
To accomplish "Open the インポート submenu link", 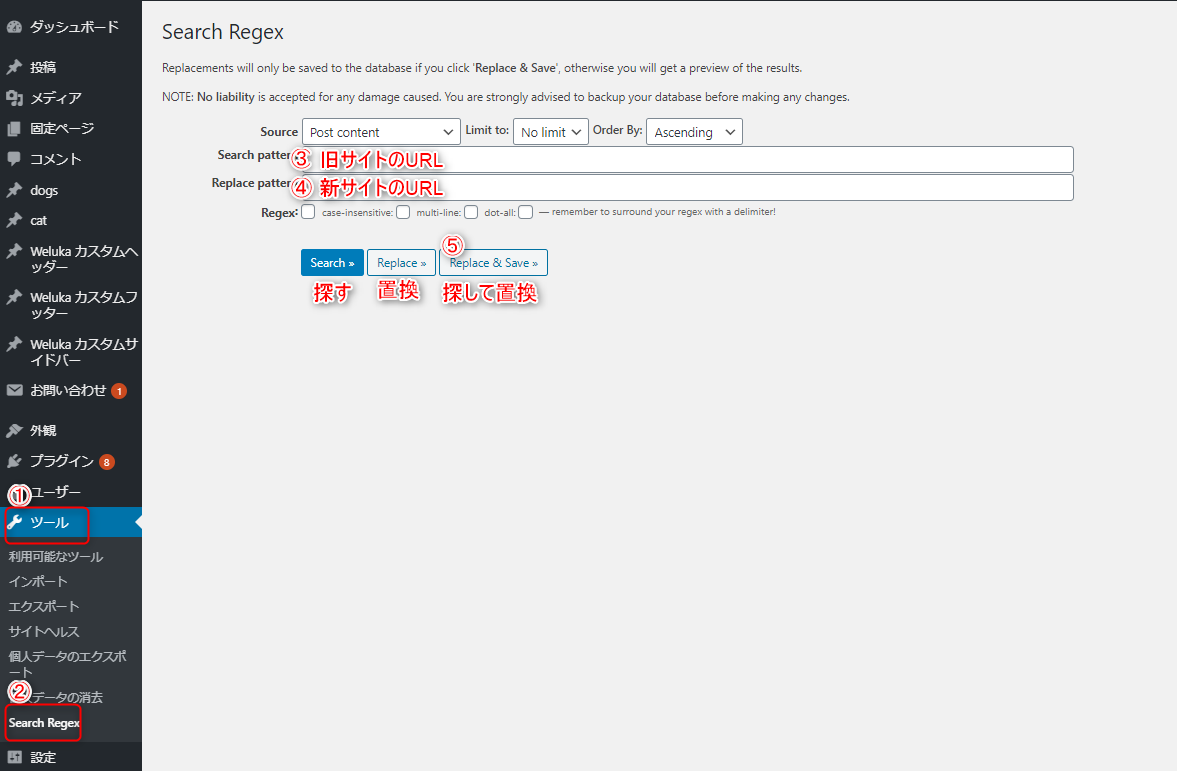I will (38, 581).
